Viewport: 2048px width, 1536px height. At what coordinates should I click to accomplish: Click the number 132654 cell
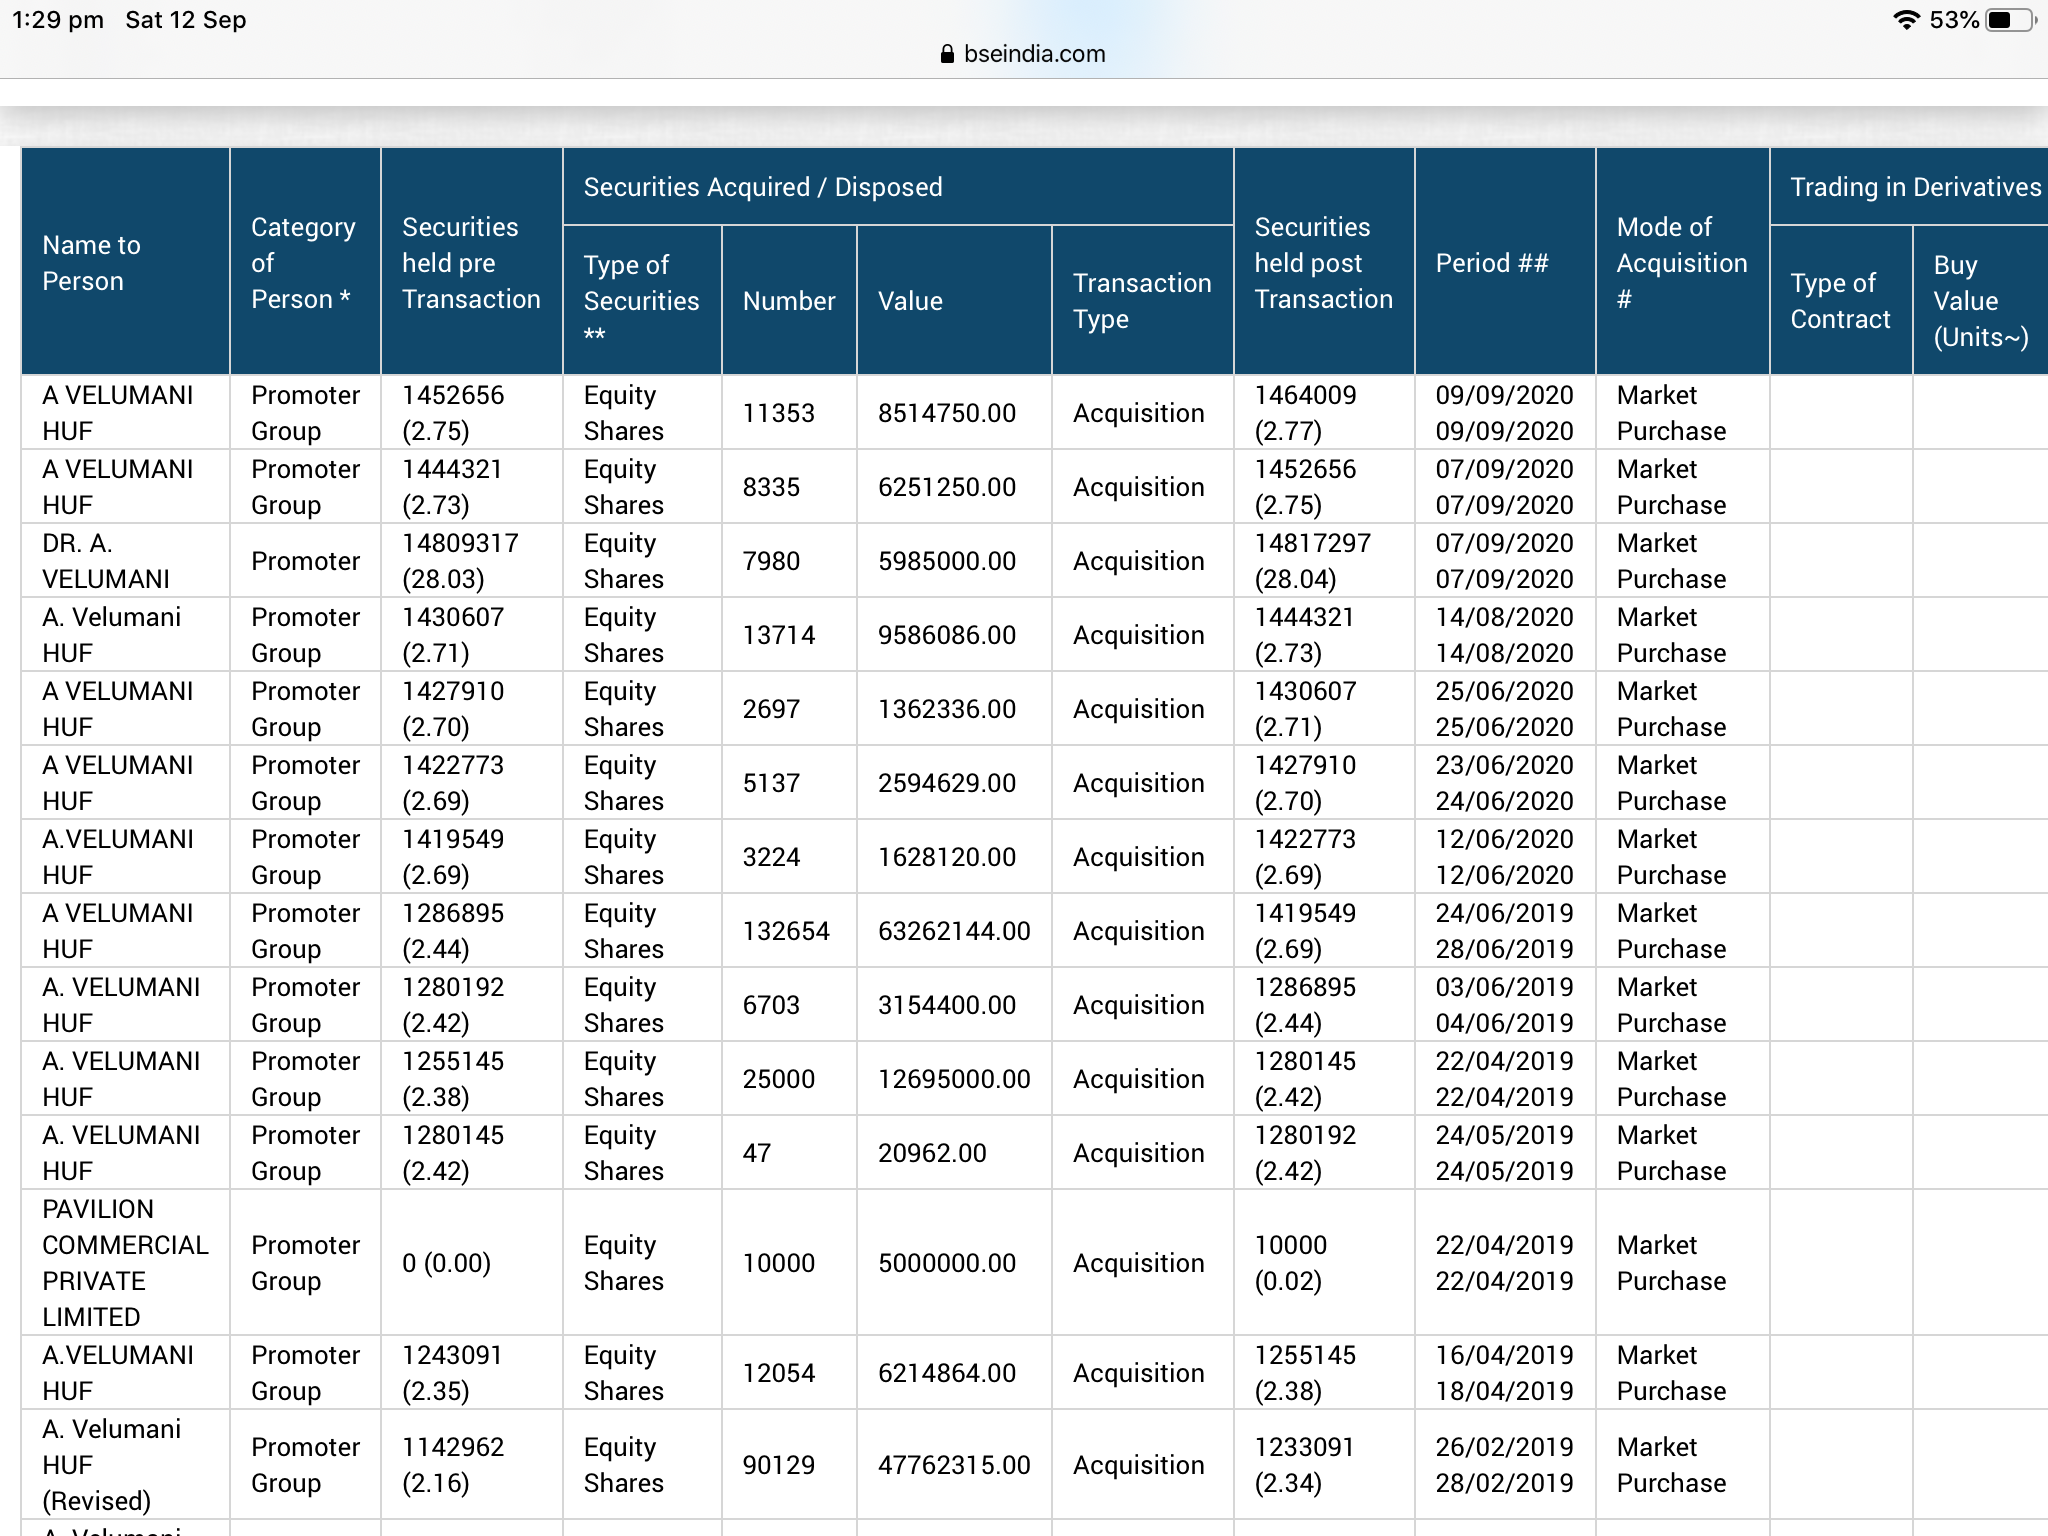tap(786, 931)
